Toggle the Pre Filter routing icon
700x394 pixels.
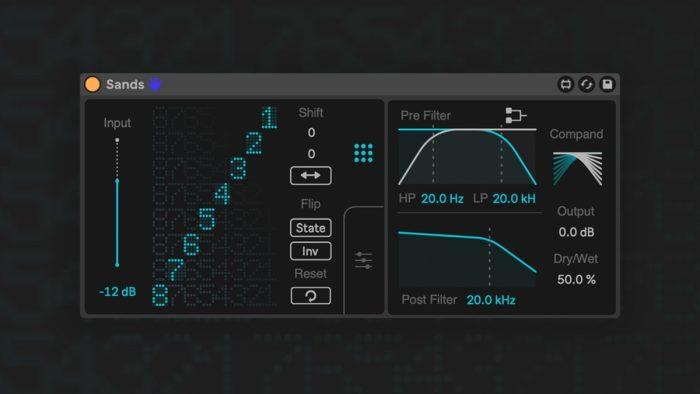pyautogui.click(x=516, y=115)
